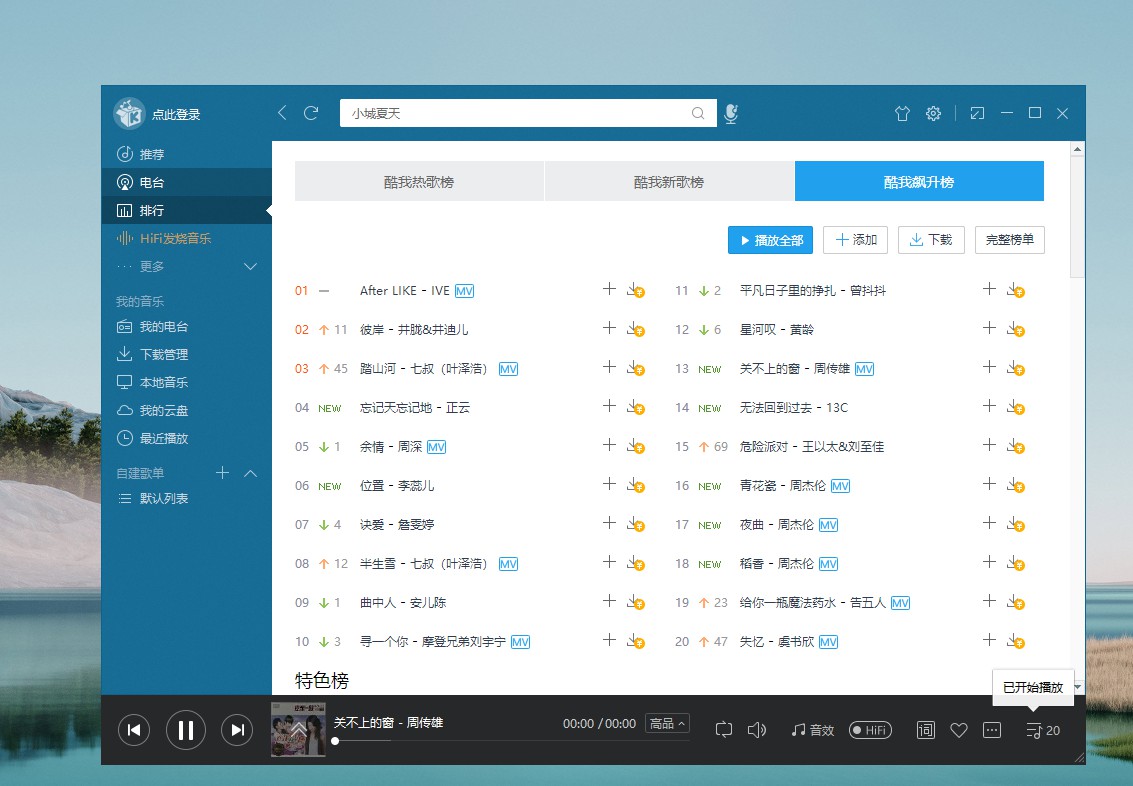Open 我的电台 in the sidebar
This screenshot has width=1133, height=786.
point(186,327)
